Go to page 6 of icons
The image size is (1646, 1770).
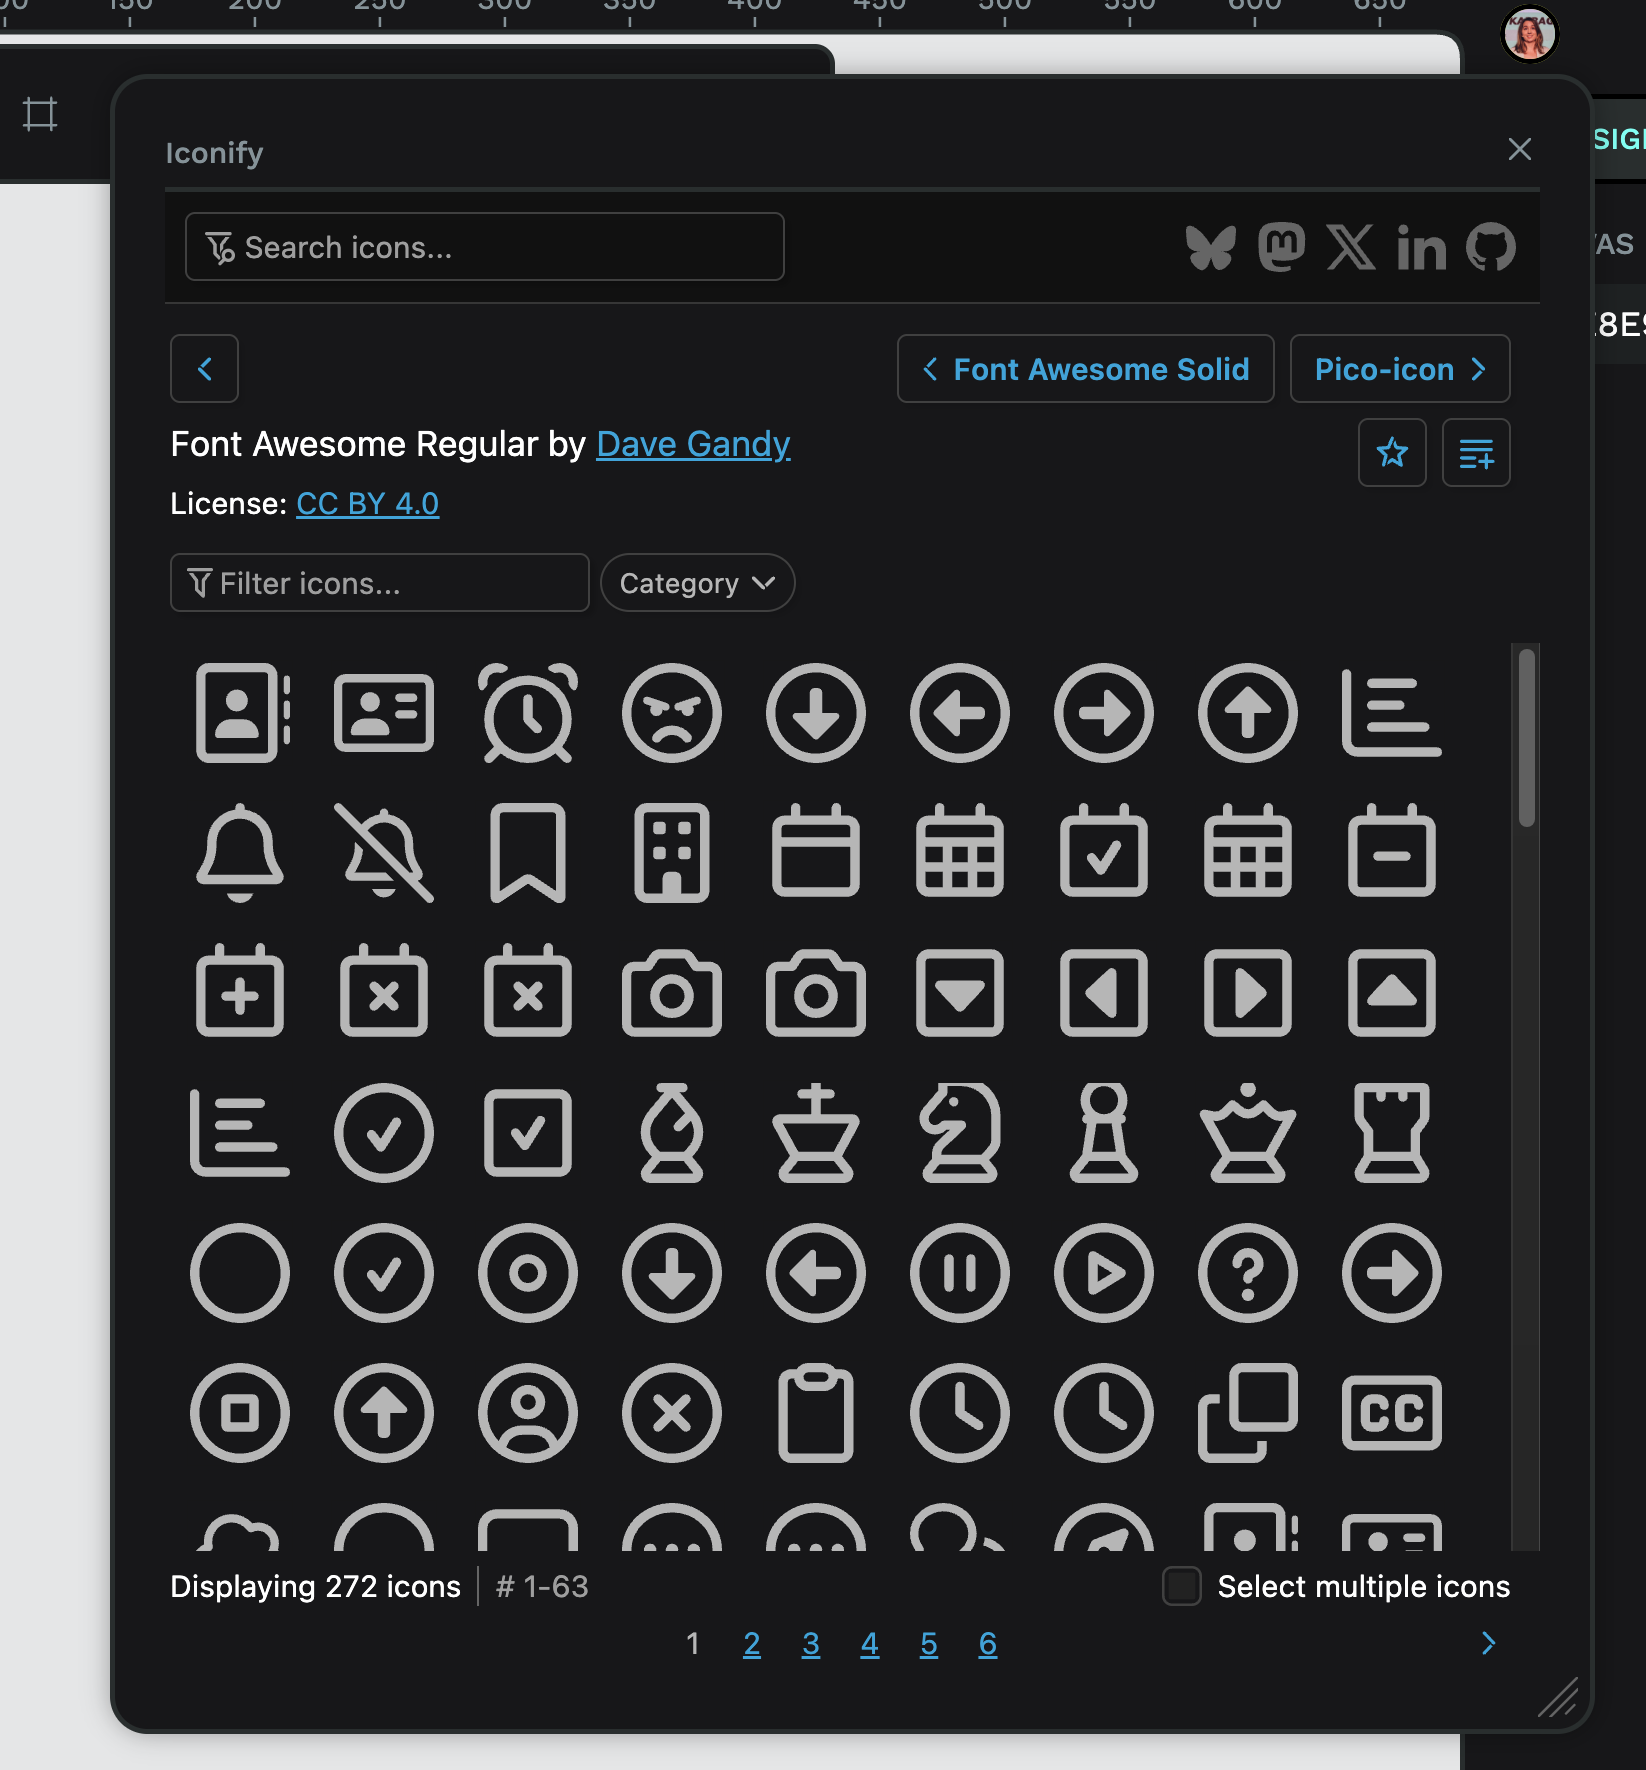(988, 1644)
